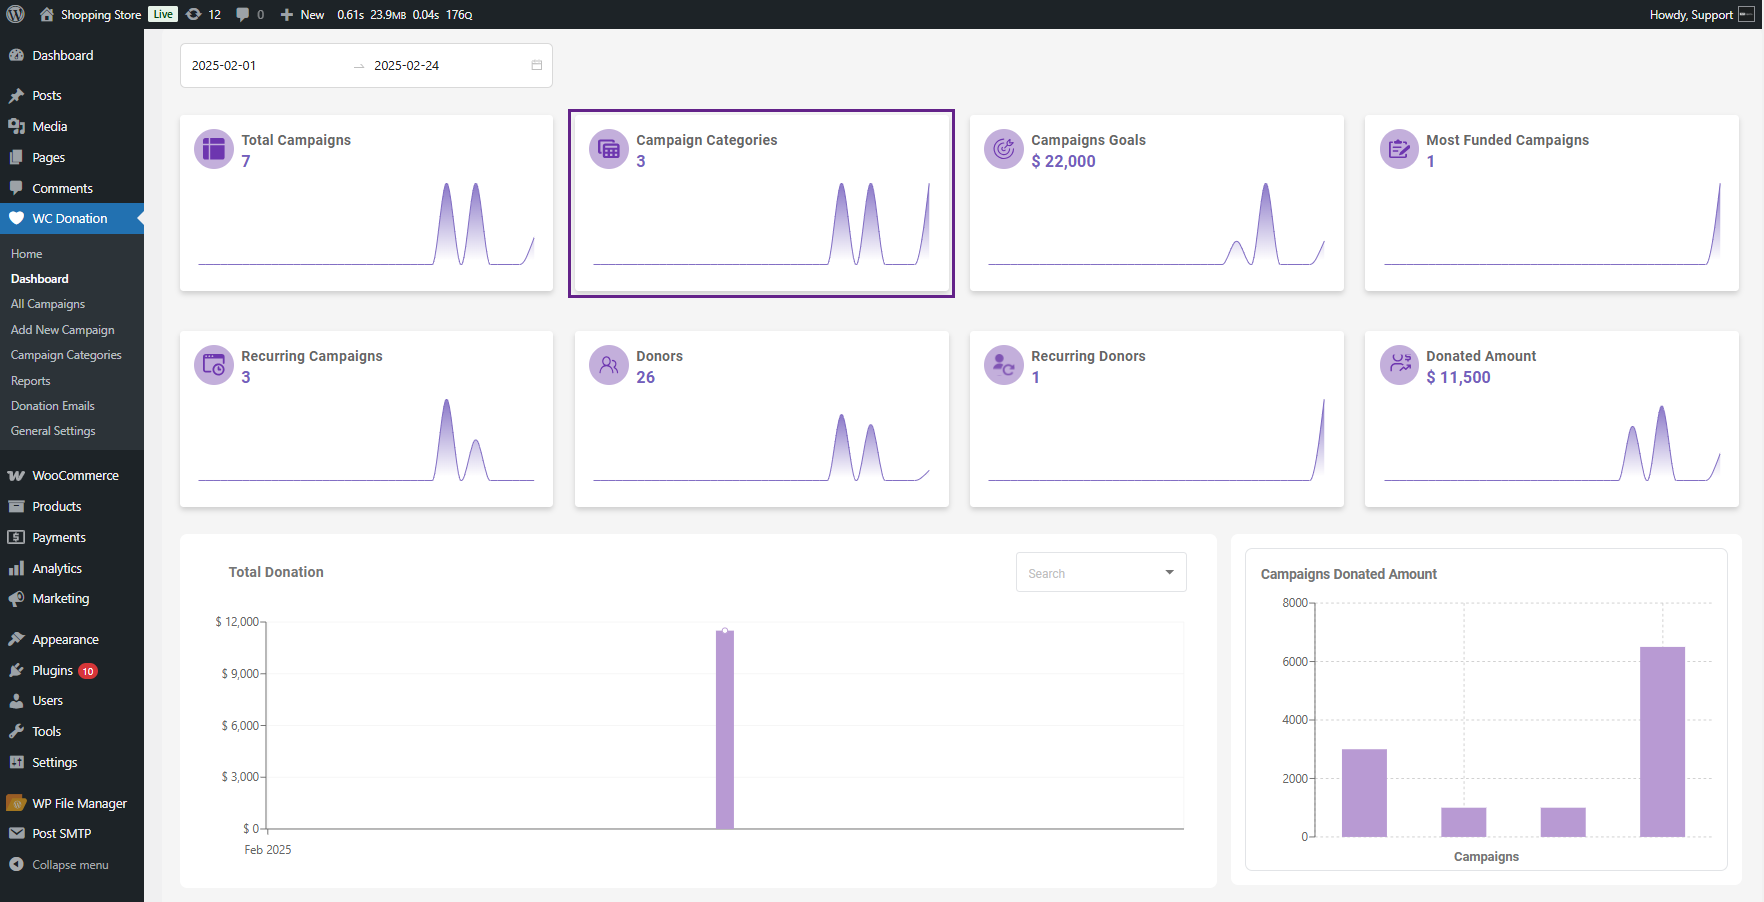The height and width of the screenshot is (902, 1764).
Task: Open the Howdy, Support account menu
Action: click(1701, 14)
